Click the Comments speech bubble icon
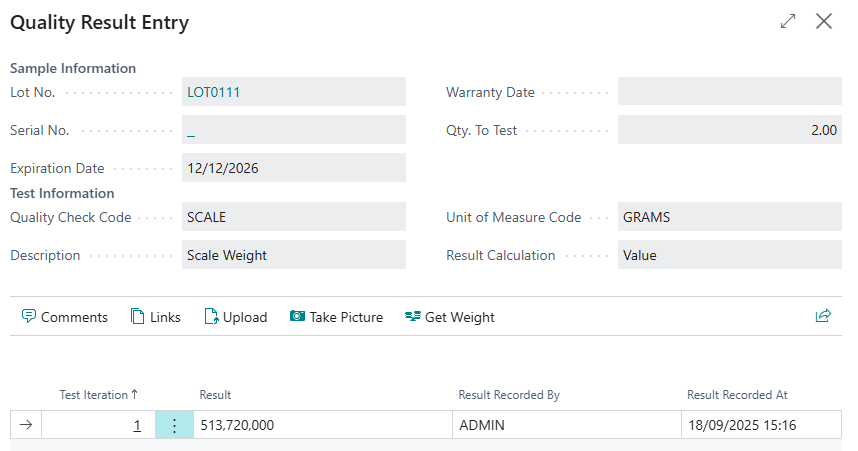 [28, 317]
